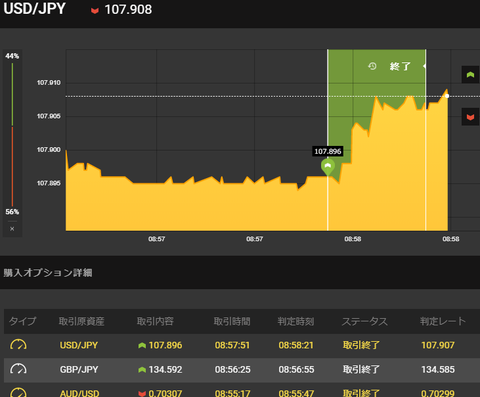Click the red arrow beside 0.70307
480x397 pixels.
tap(142, 394)
